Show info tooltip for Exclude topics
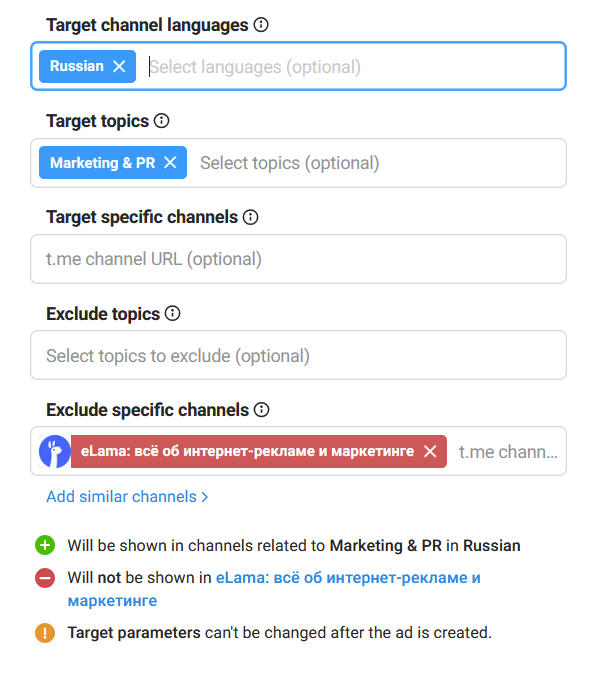Viewport: 600px width, 673px height. pos(173,313)
